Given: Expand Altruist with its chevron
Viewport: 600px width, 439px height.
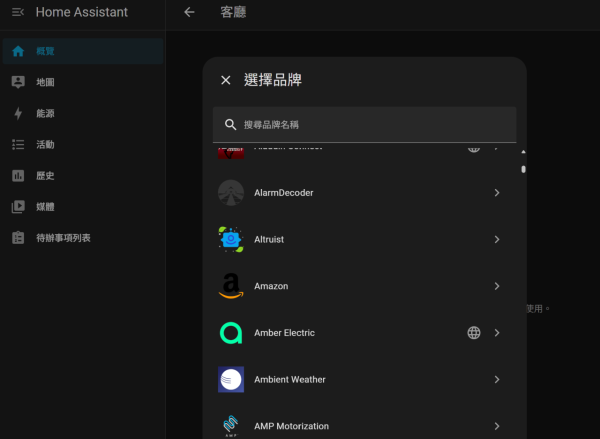Looking at the screenshot, I should pyautogui.click(x=497, y=239).
